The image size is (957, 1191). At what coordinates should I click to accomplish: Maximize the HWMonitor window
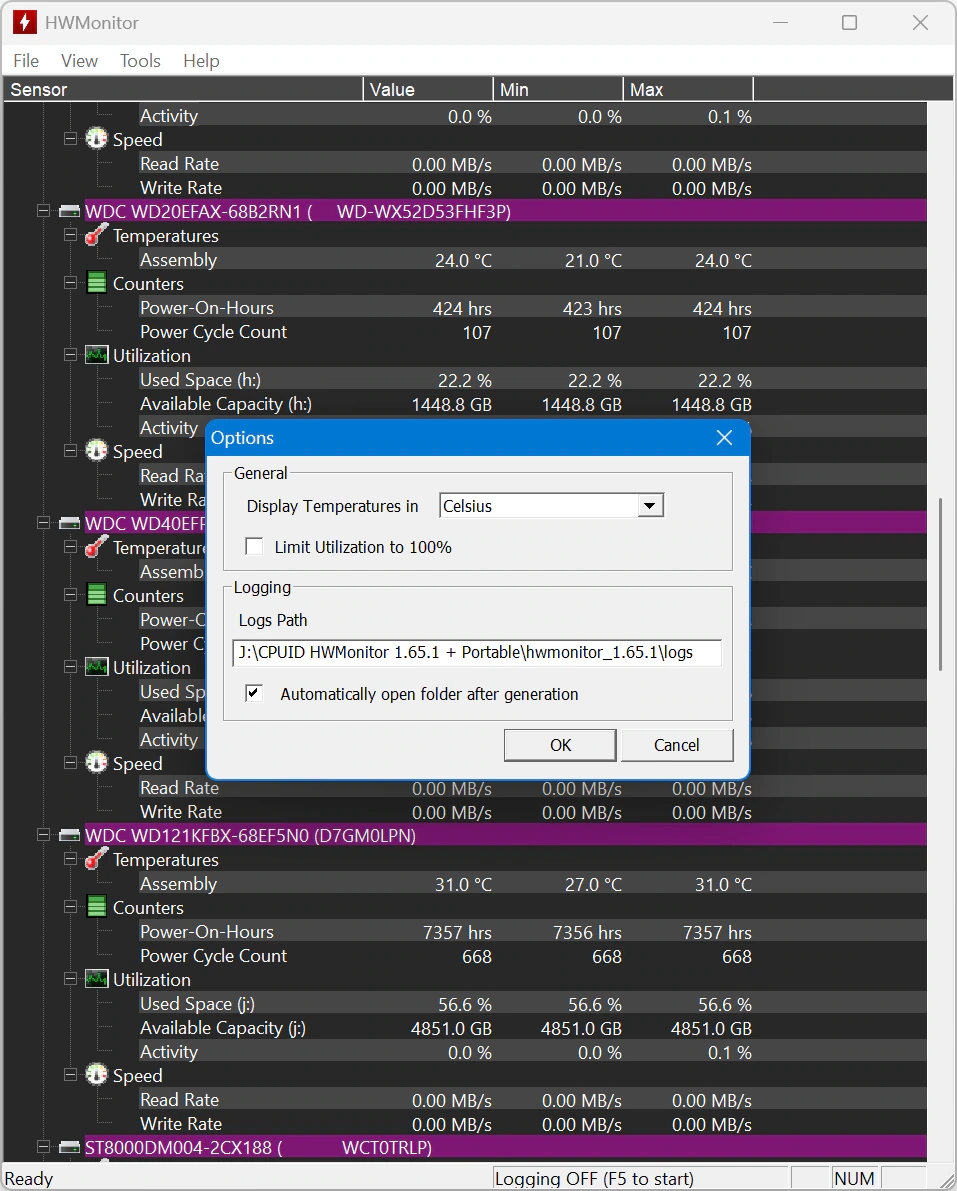(849, 23)
